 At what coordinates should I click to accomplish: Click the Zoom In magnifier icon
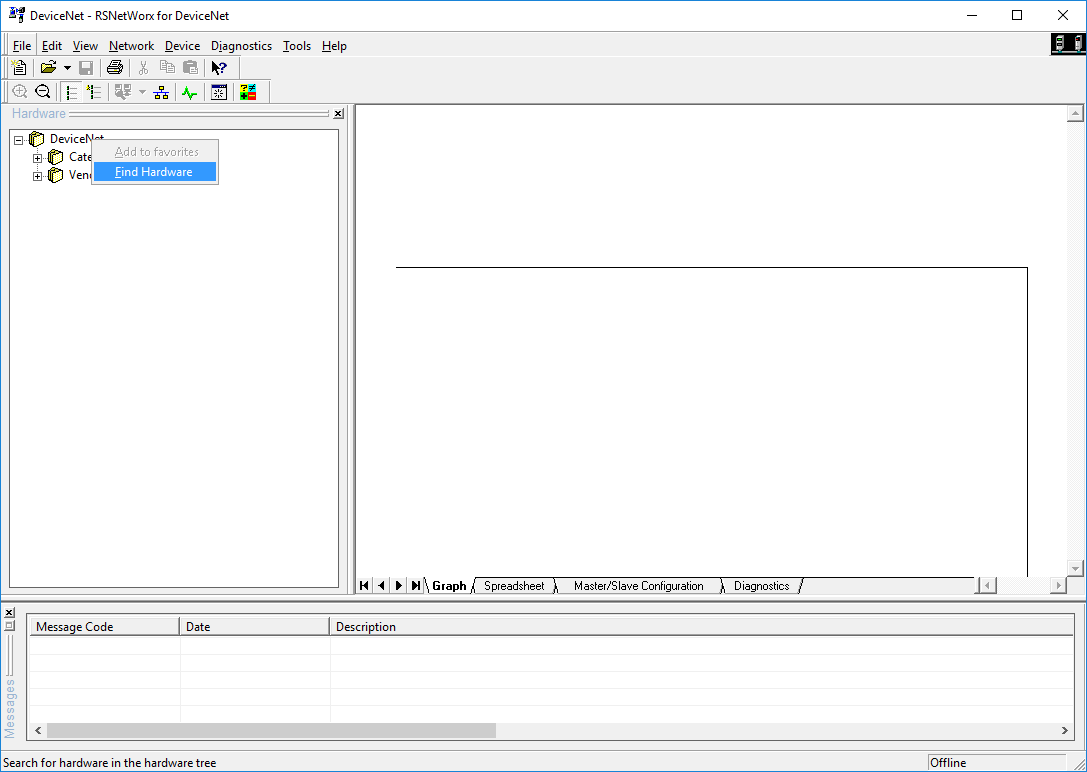pyautogui.click(x=20, y=91)
